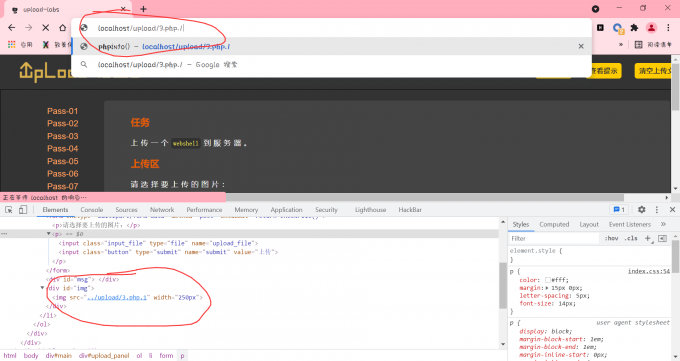The width and height of the screenshot is (680, 361).
Task: Open the Chrome three-dot menu
Action: tap(668, 28)
